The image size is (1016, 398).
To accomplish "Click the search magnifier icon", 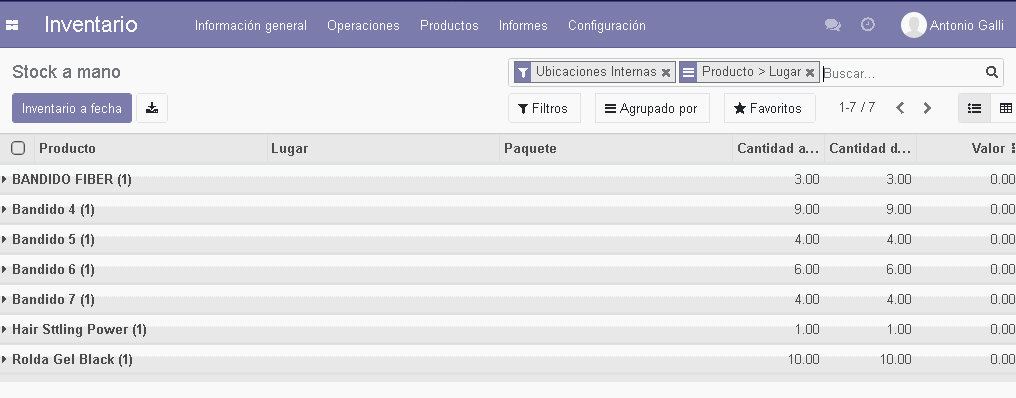I will pos(991,72).
